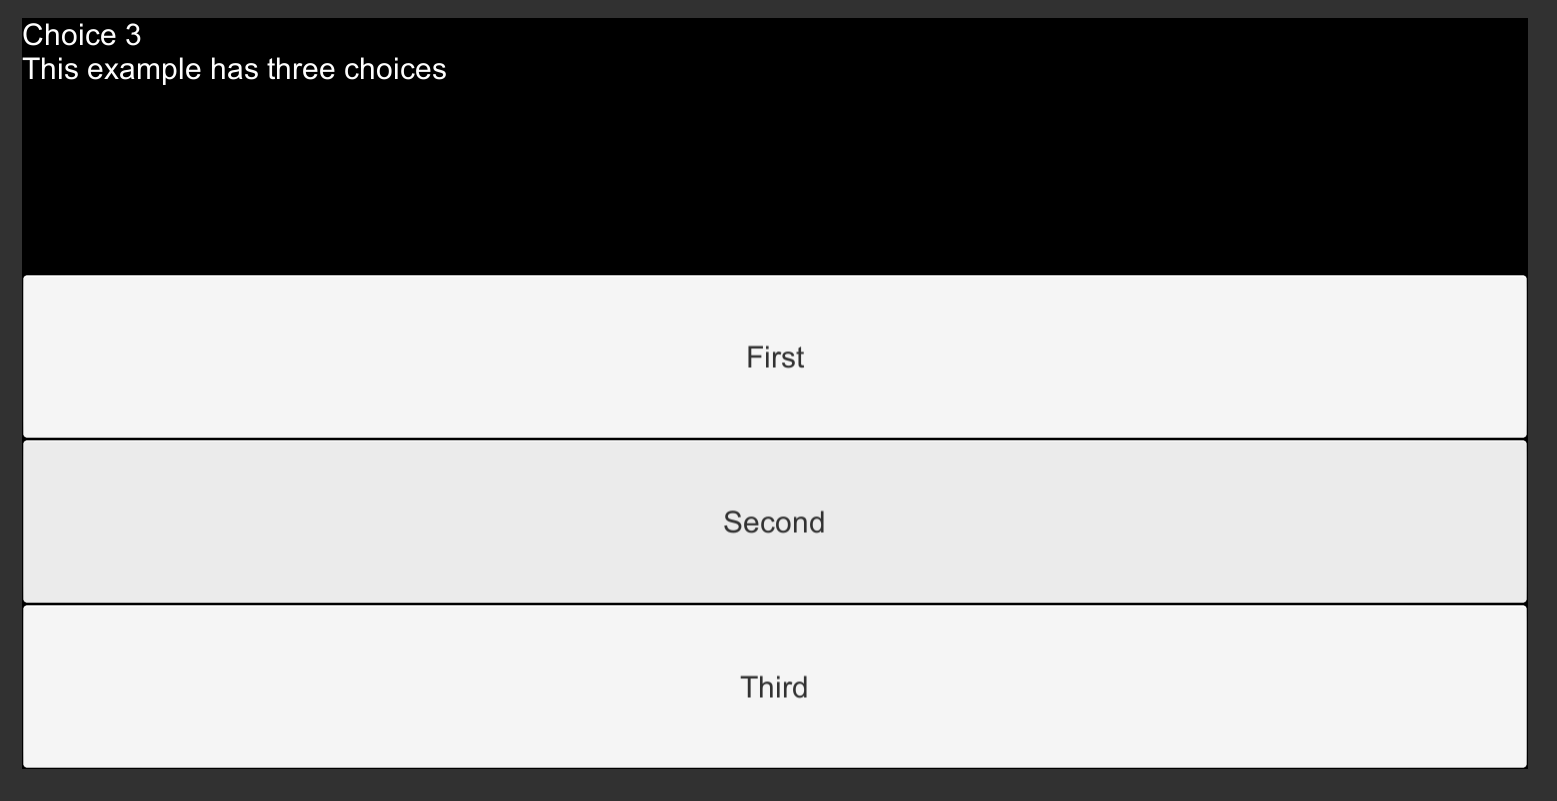Pick Second as your answer
1557x801 pixels.
(x=774, y=522)
